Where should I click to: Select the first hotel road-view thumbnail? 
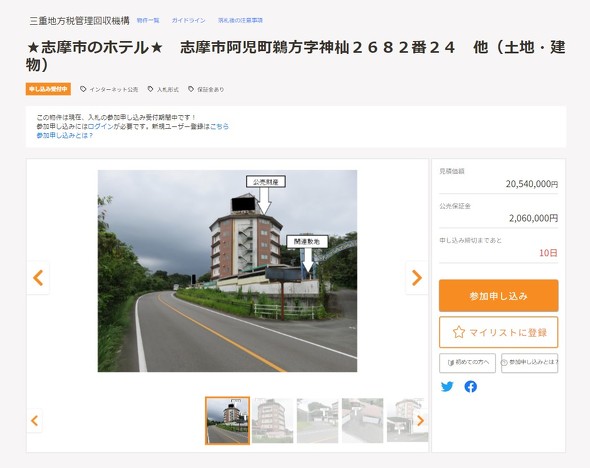click(227, 421)
